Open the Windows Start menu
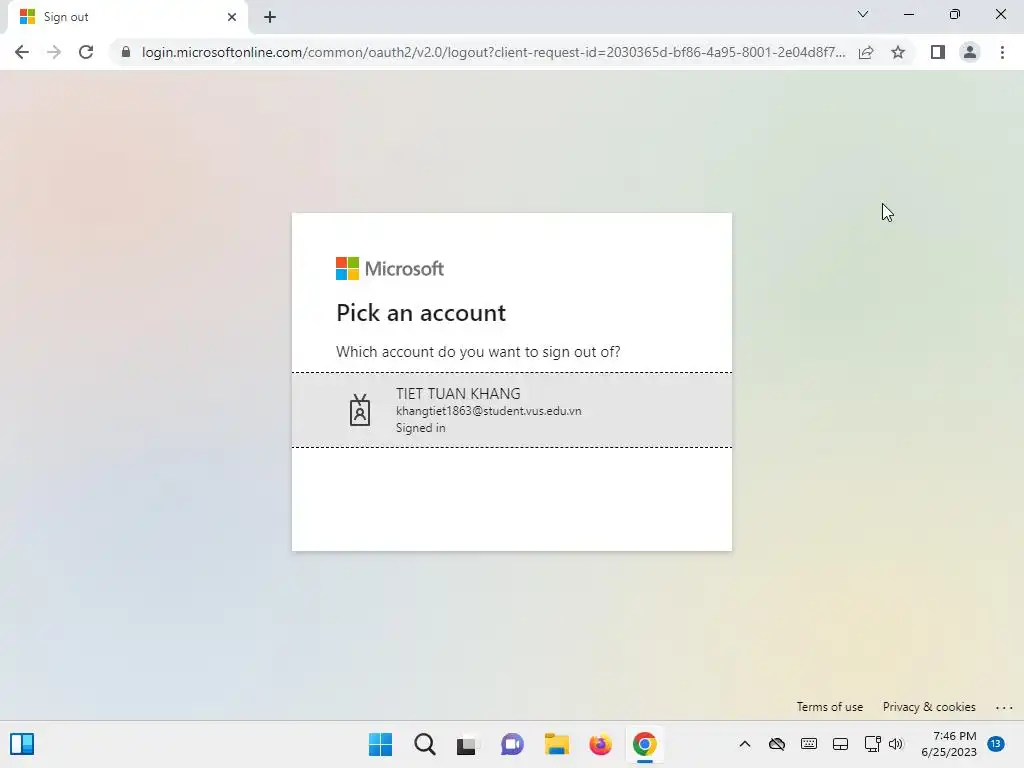The height and width of the screenshot is (768, 1024). coord(381,744)
